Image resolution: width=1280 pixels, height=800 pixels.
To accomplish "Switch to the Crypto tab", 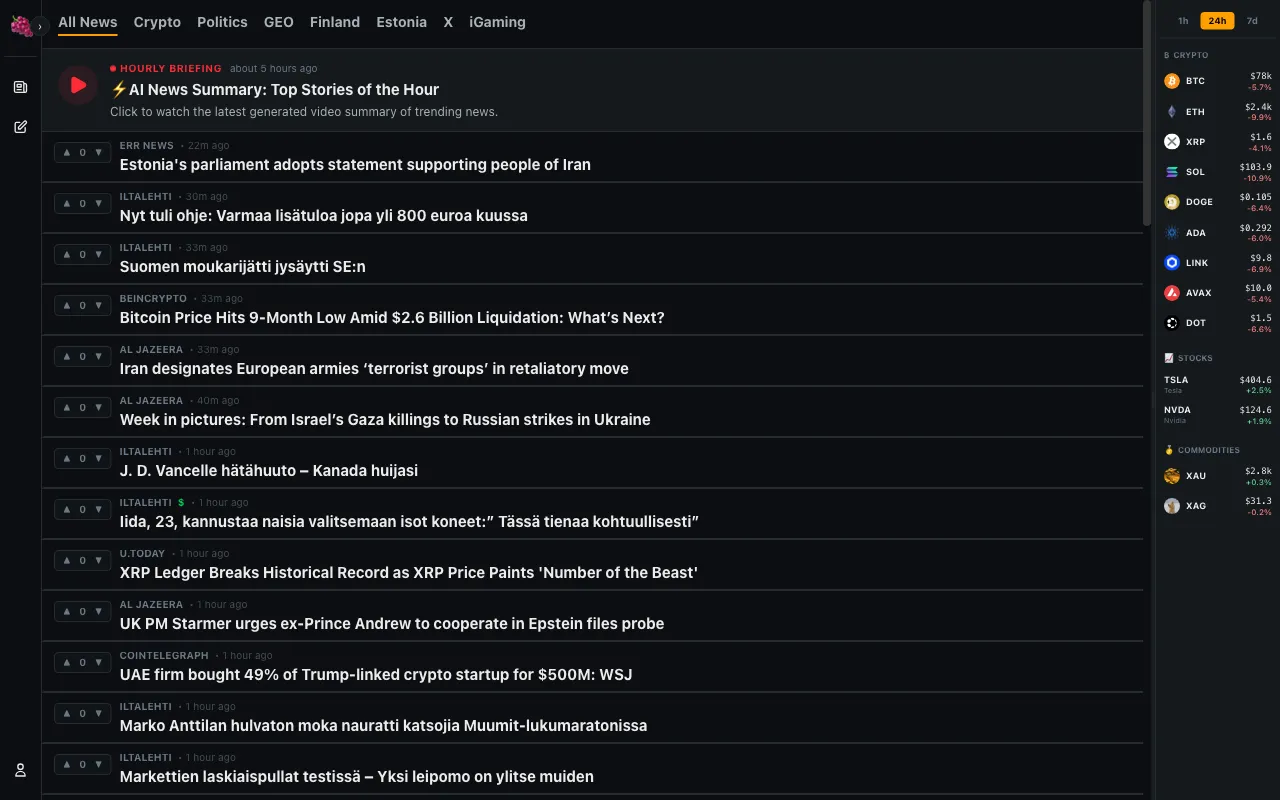I will 157,22.
